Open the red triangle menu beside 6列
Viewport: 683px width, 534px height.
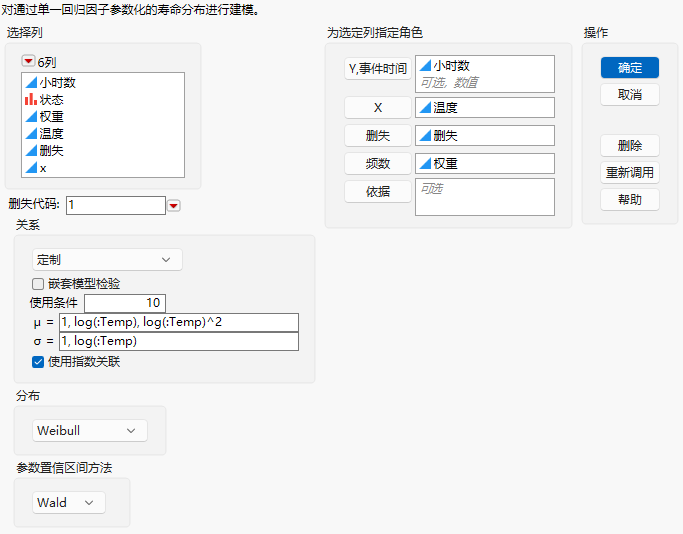(28, 61)
